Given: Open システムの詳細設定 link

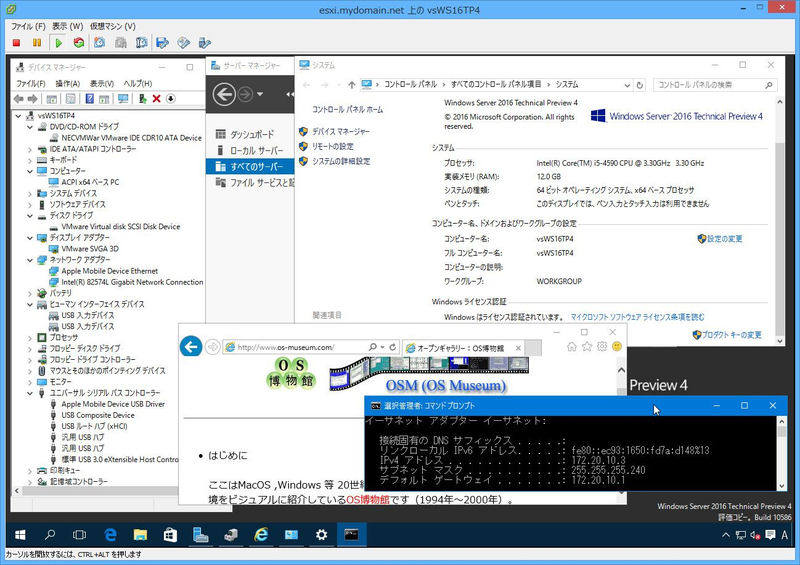Looking at the screenshot, I should [x=341, y=161].
